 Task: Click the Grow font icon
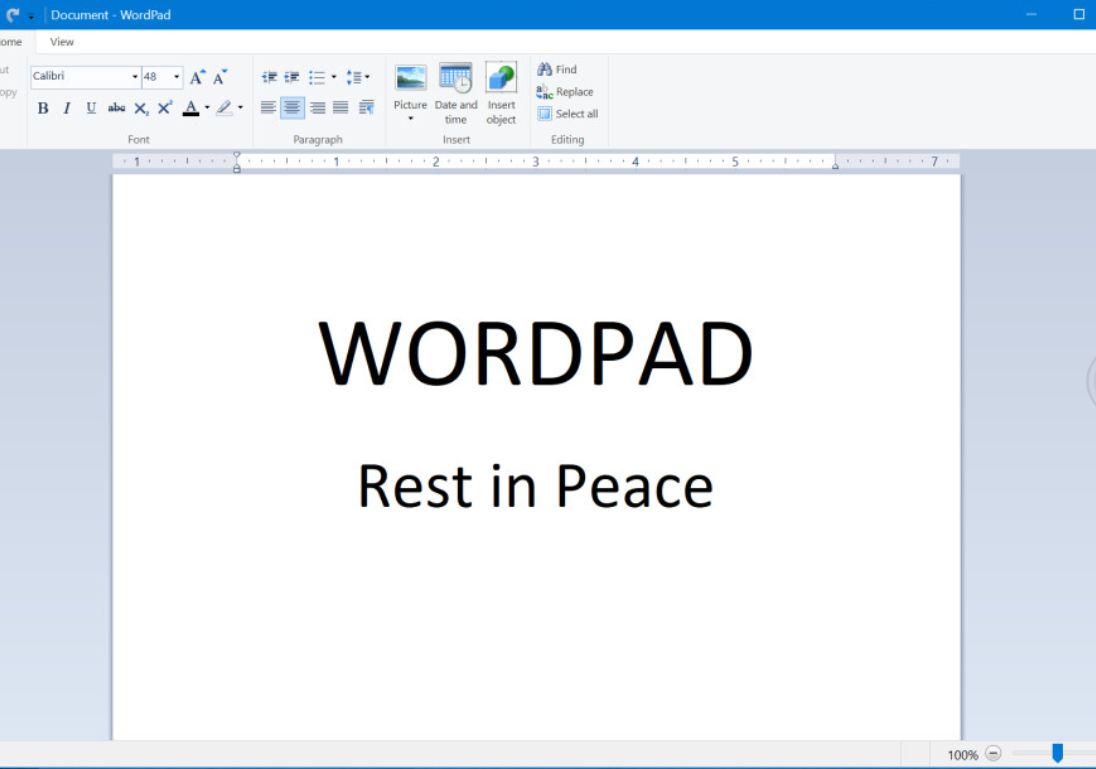198,77
